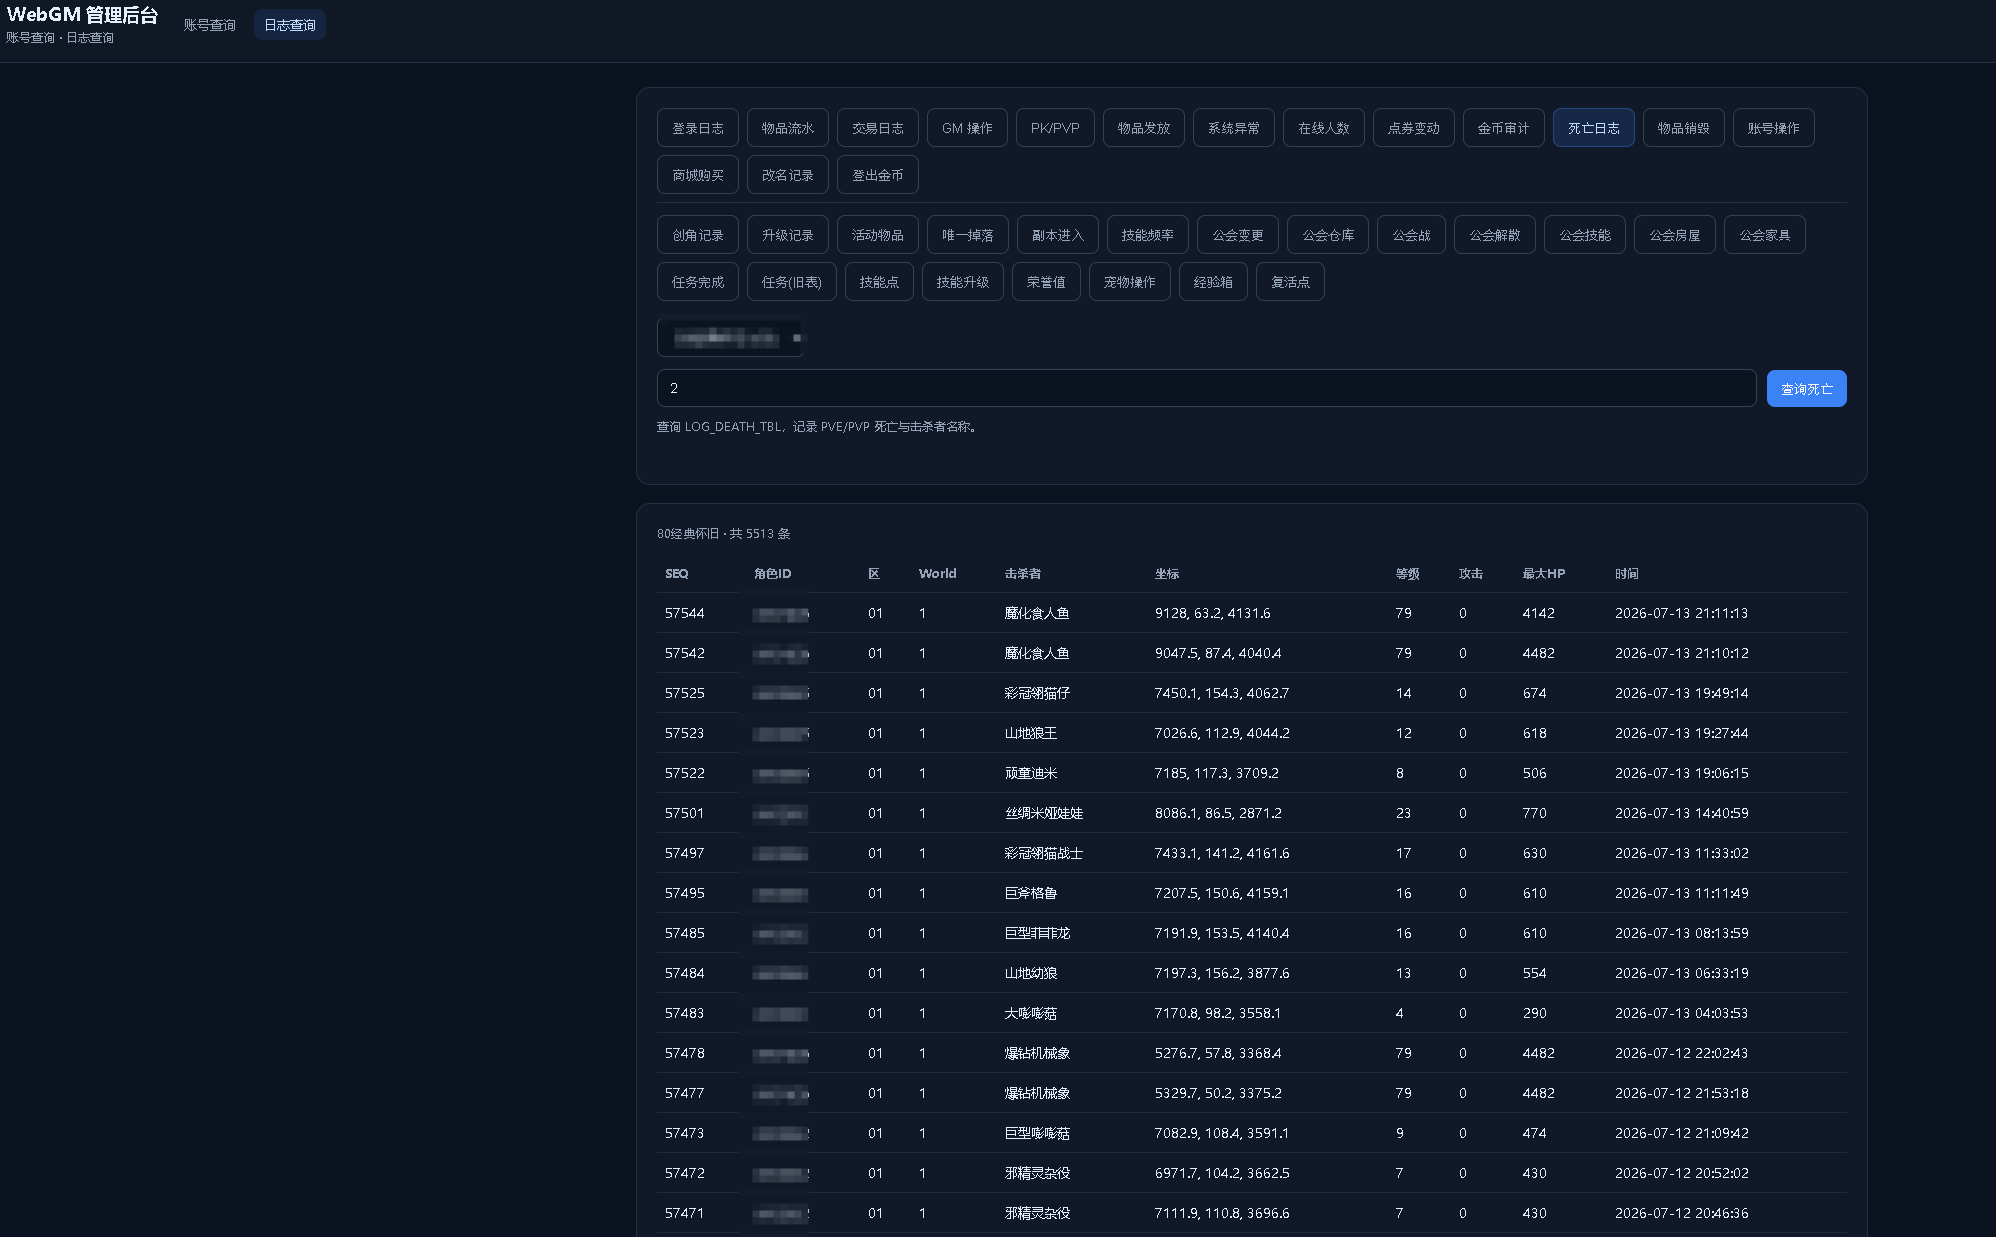Open the 复活点 log category
Screen dimensions: 1996x1237
[1291, 282]
